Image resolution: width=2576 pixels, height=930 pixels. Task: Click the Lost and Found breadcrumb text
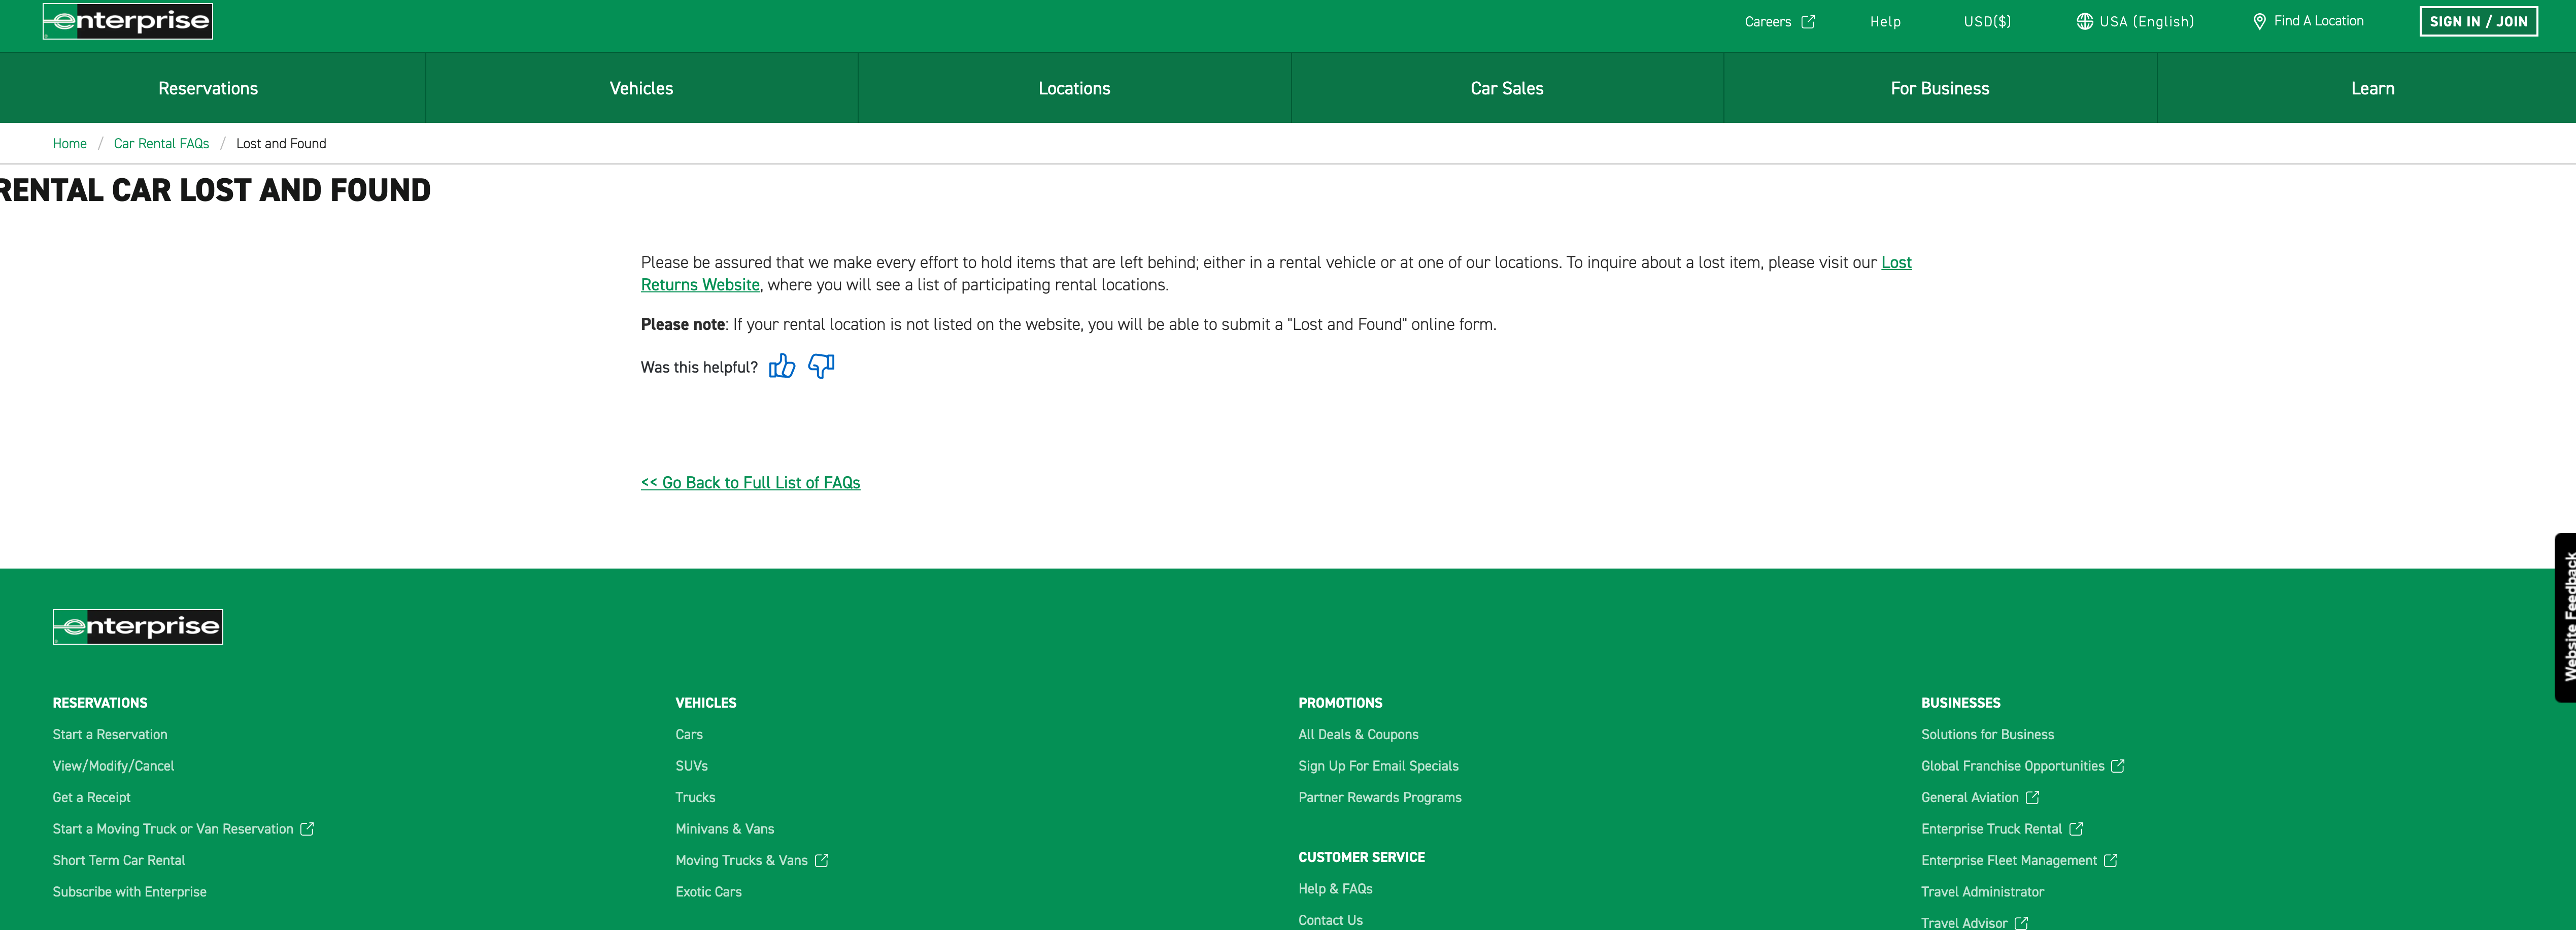click(281, 143)
